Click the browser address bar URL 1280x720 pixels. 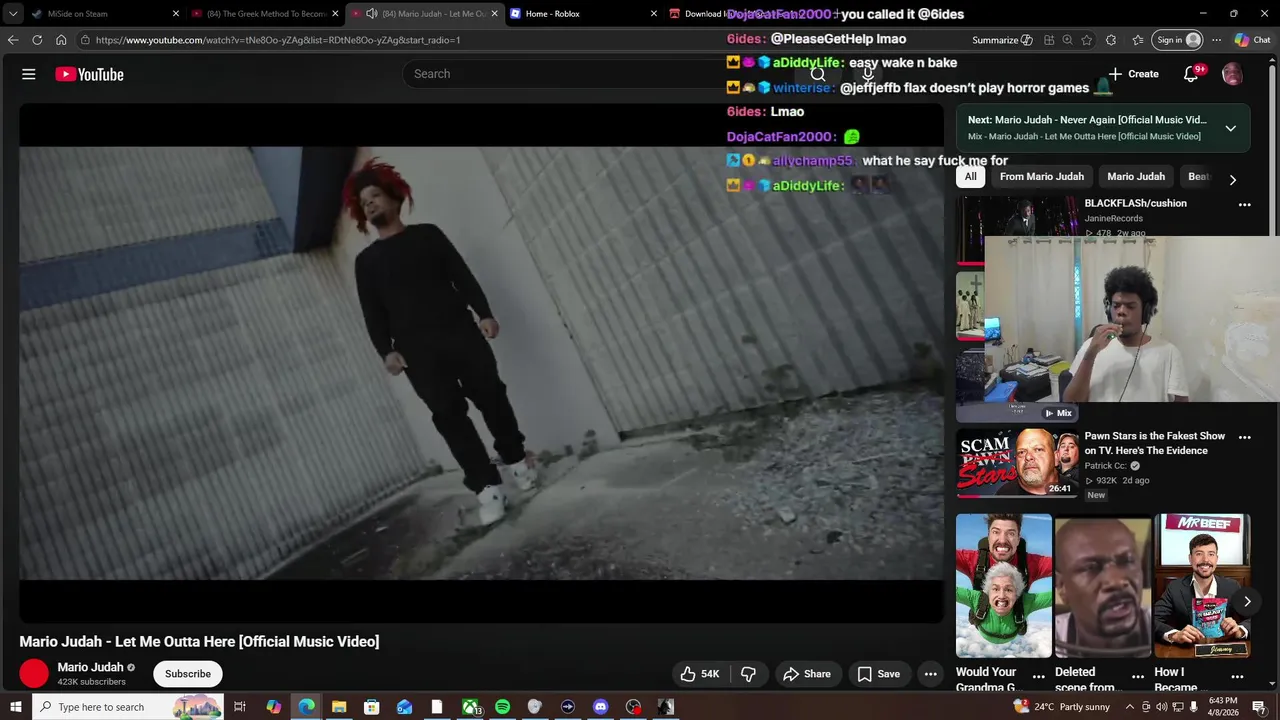[278, 40]
